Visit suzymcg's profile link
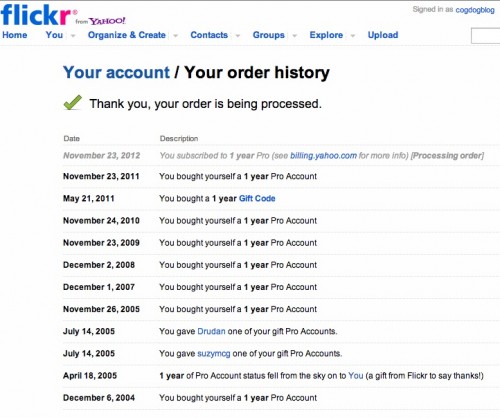This screenshot has height=418, width=500. [x=214, y=354]
